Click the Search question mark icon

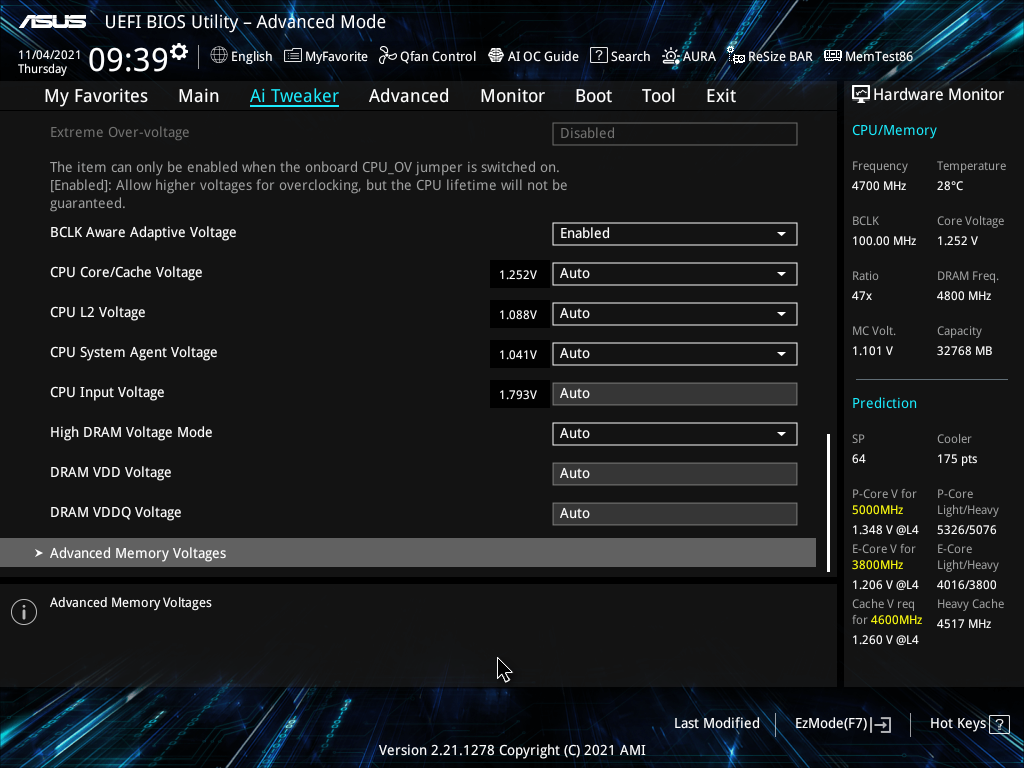pyautogui.click(x=599, y=56)
